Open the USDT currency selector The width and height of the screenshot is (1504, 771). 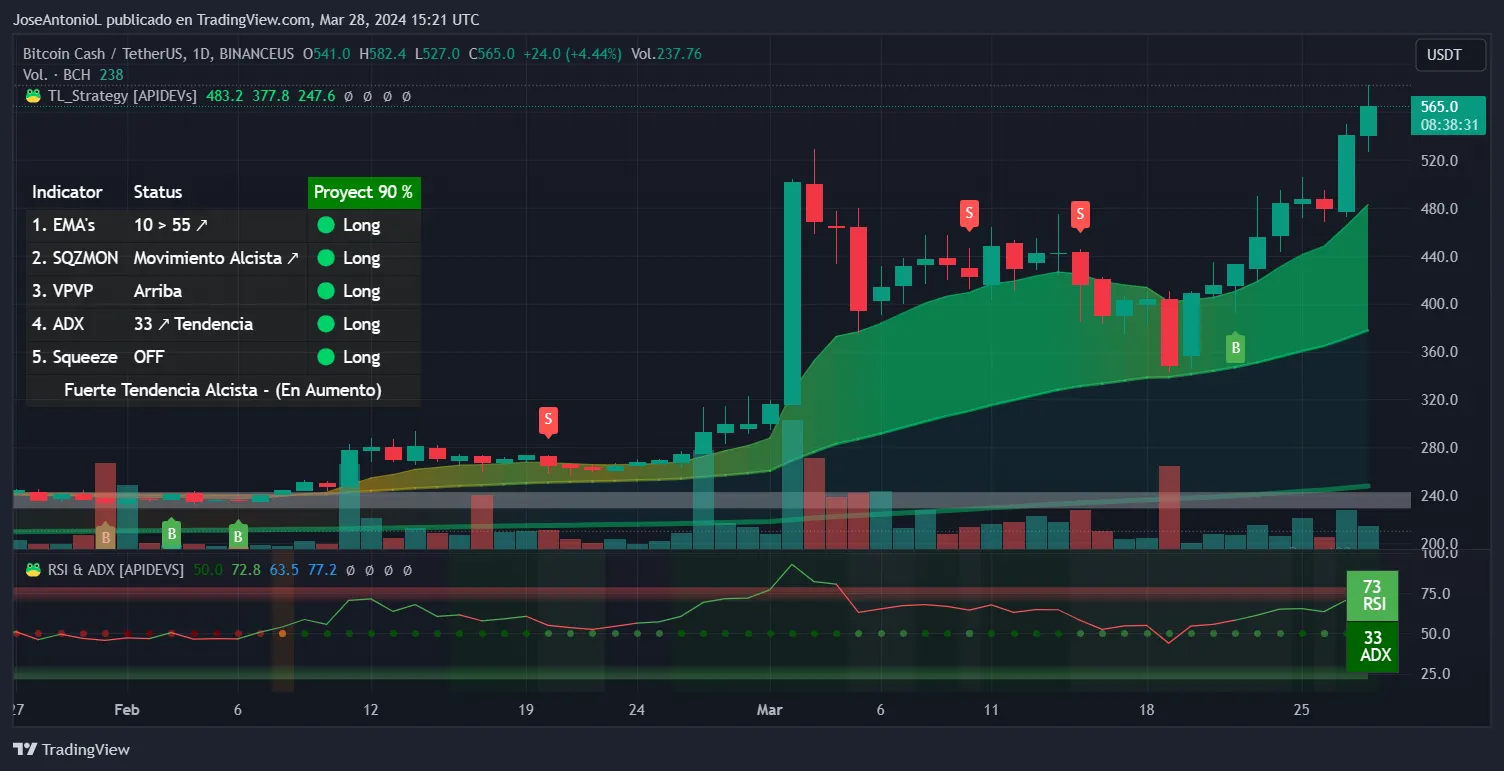pyautogui.click(x=1445, y=55)
